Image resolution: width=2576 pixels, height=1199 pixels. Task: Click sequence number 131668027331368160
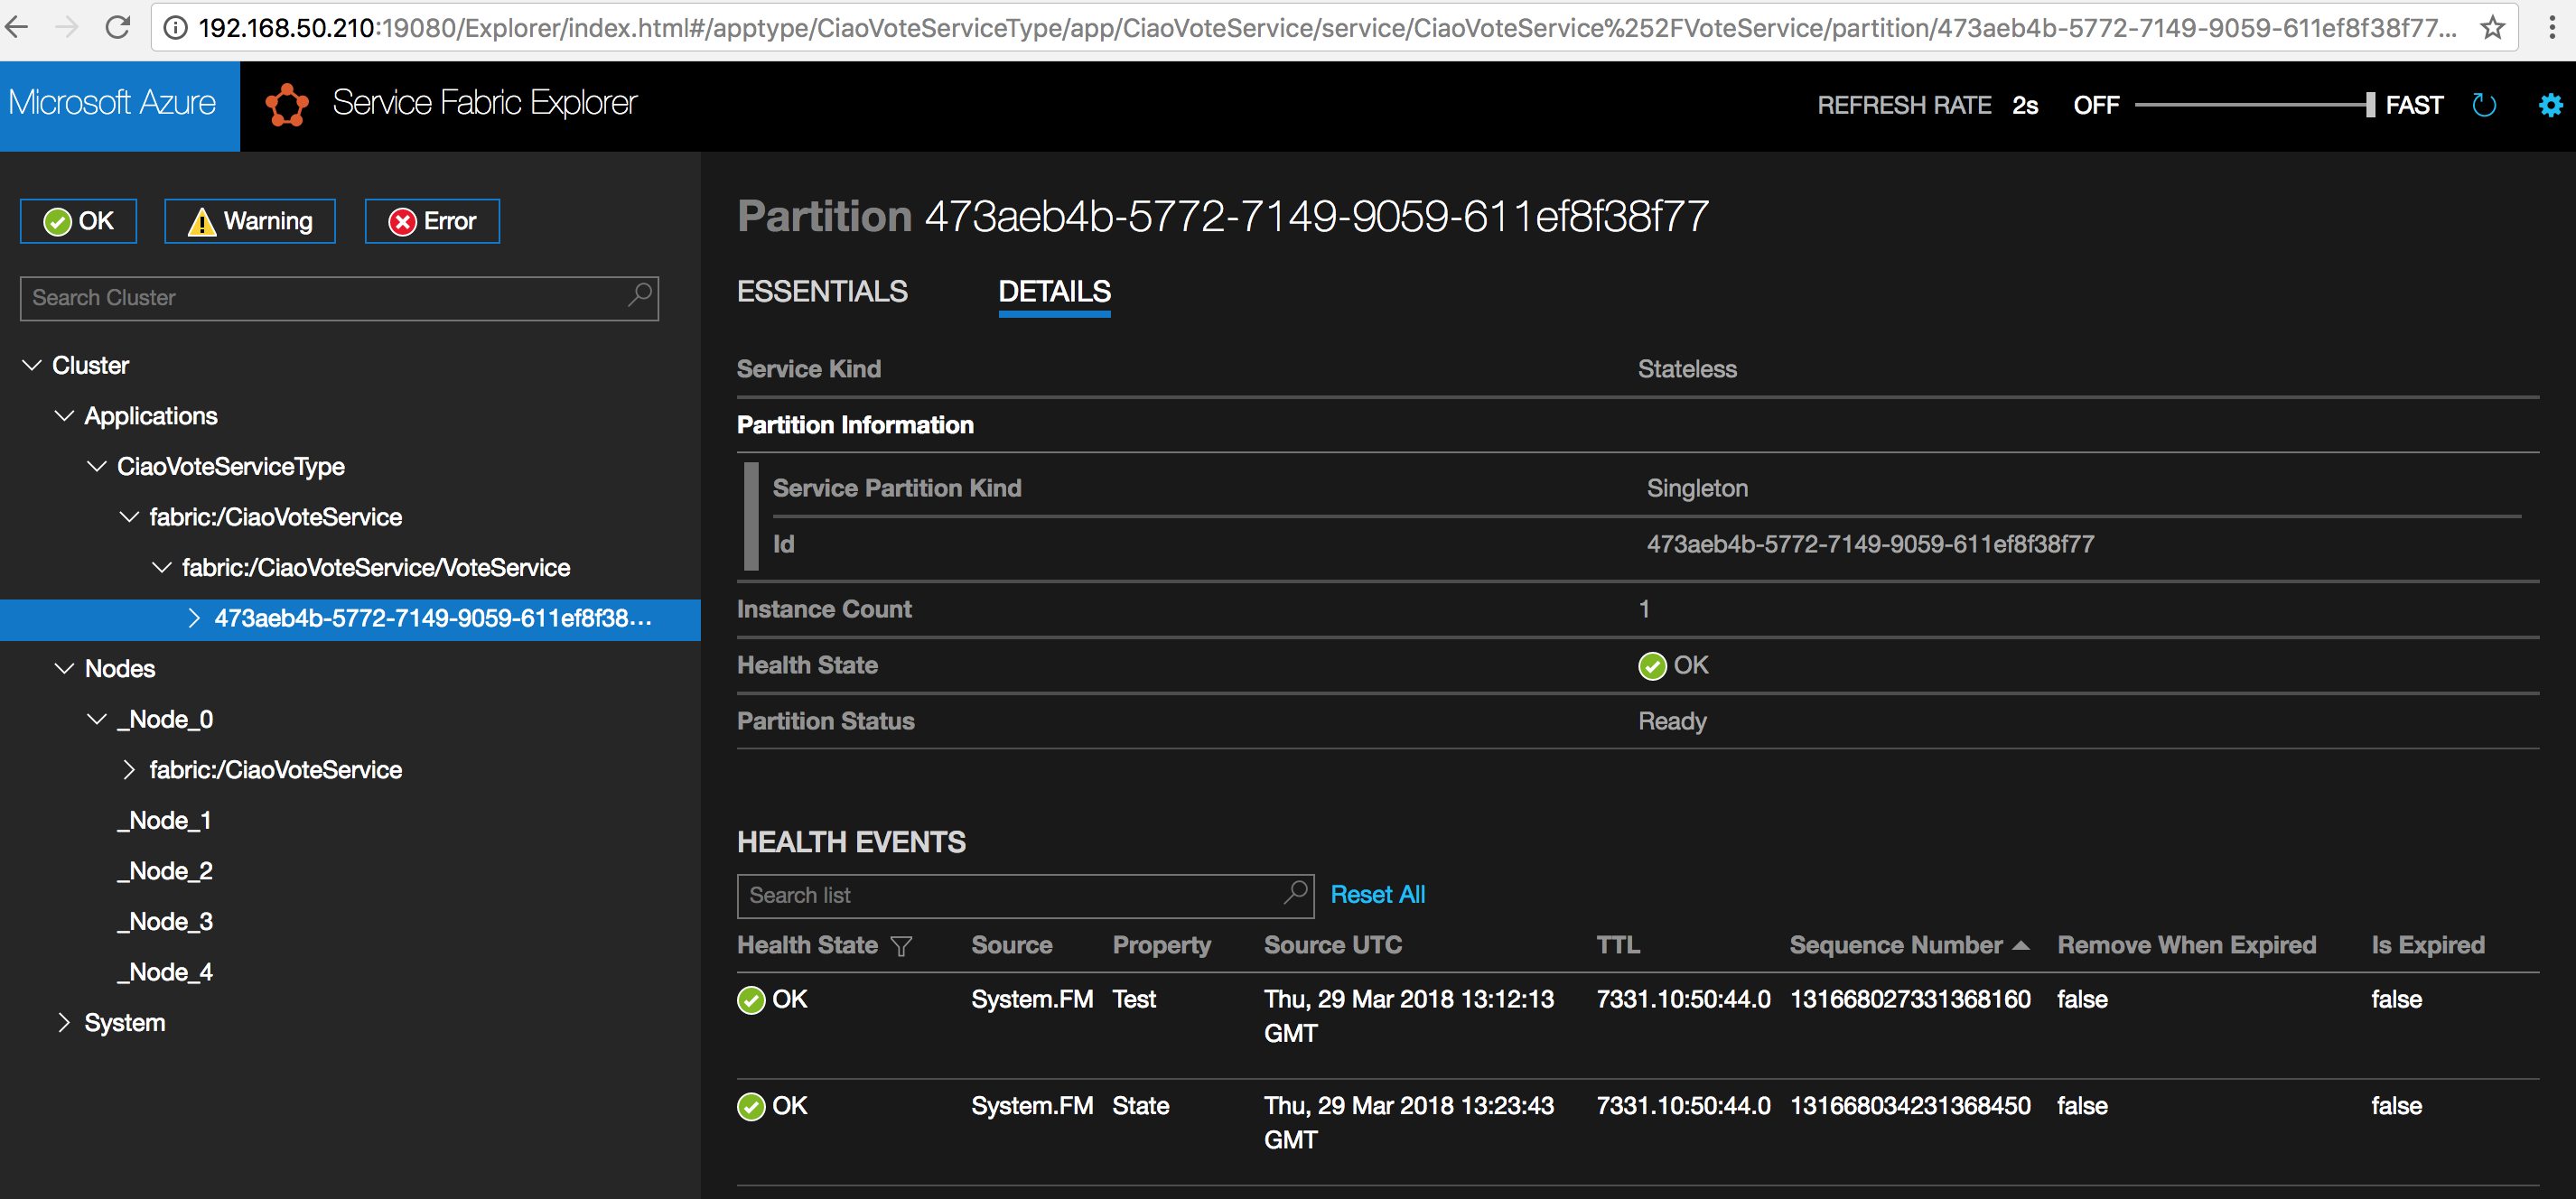tap(1910, 1000)
